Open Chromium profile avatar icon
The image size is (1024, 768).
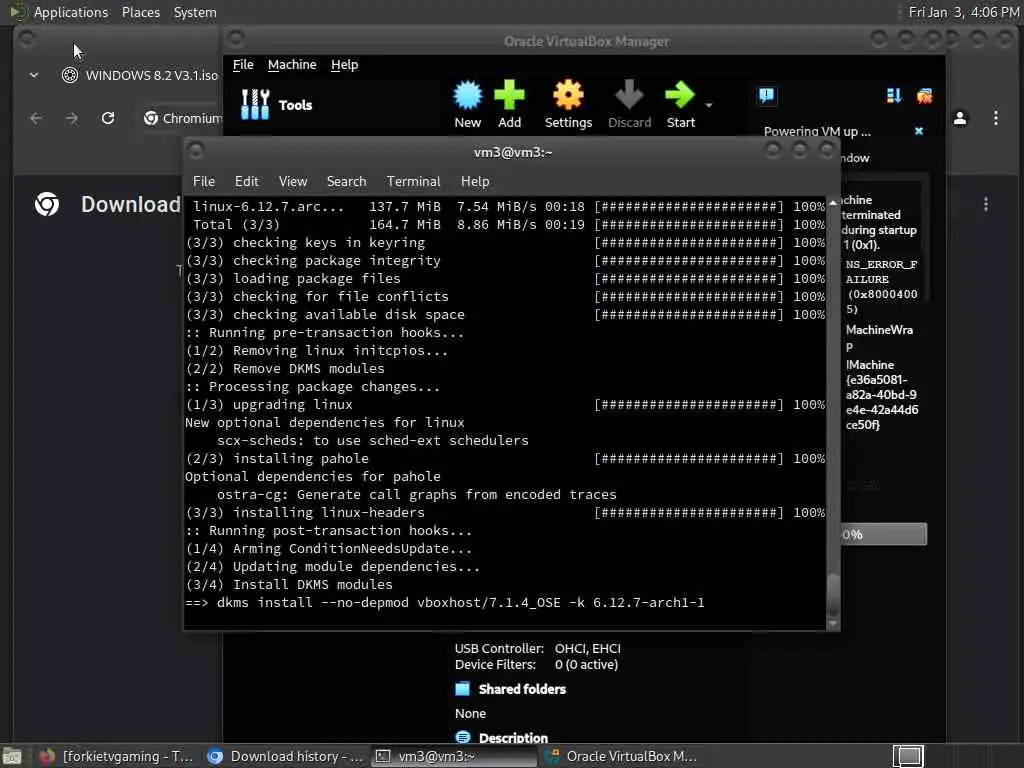click(960, 118)
